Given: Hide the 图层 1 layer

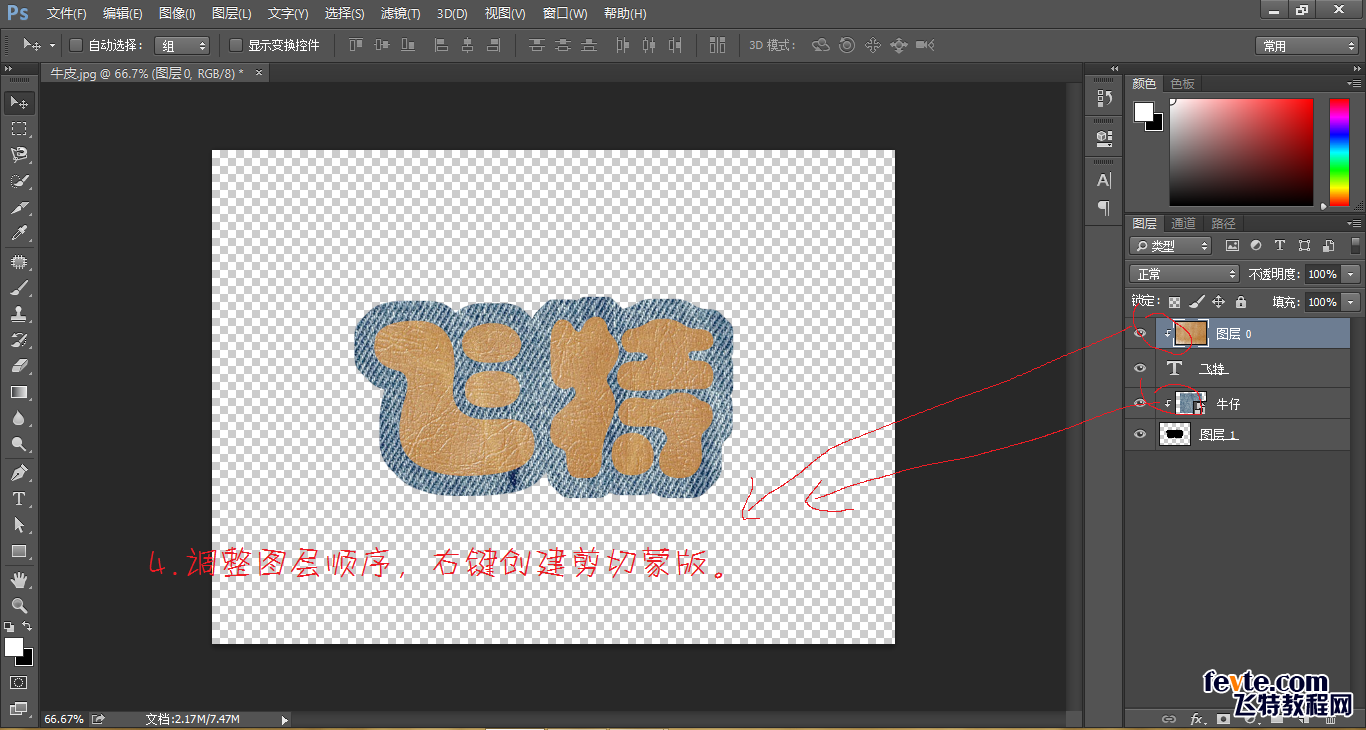Looking at the screenshot, I should click(x=1140, y=434).
